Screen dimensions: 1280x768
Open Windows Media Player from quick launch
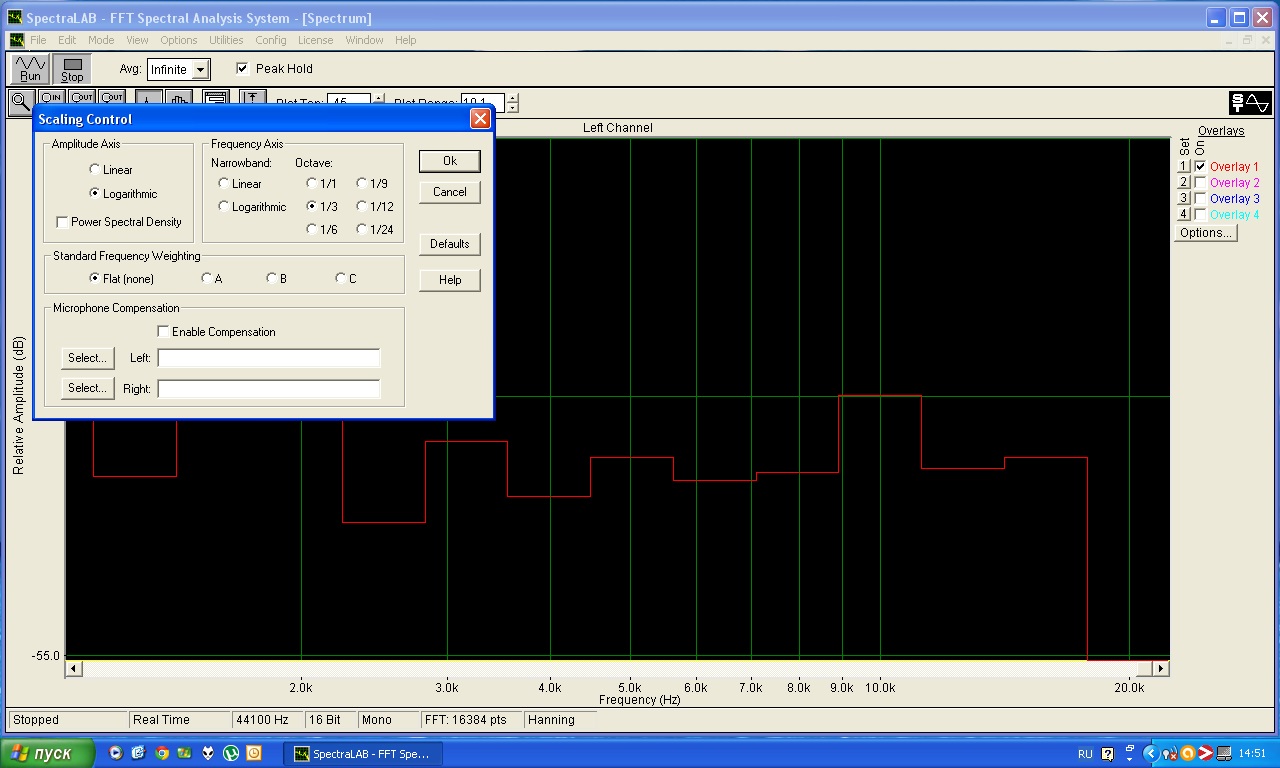pos(115,753)
